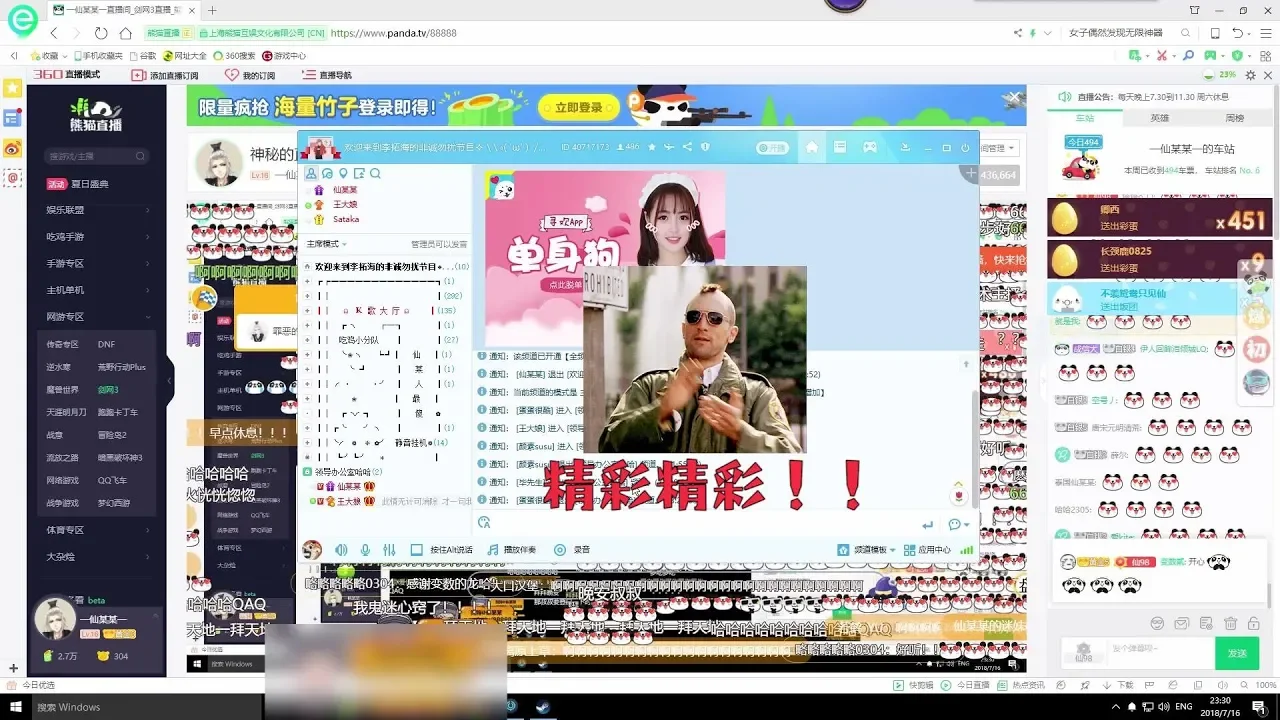Image resolution: width=1280 pixels, height=720 pixels.
Task: Open the 魔兽世界 game category
Action: 62,390
